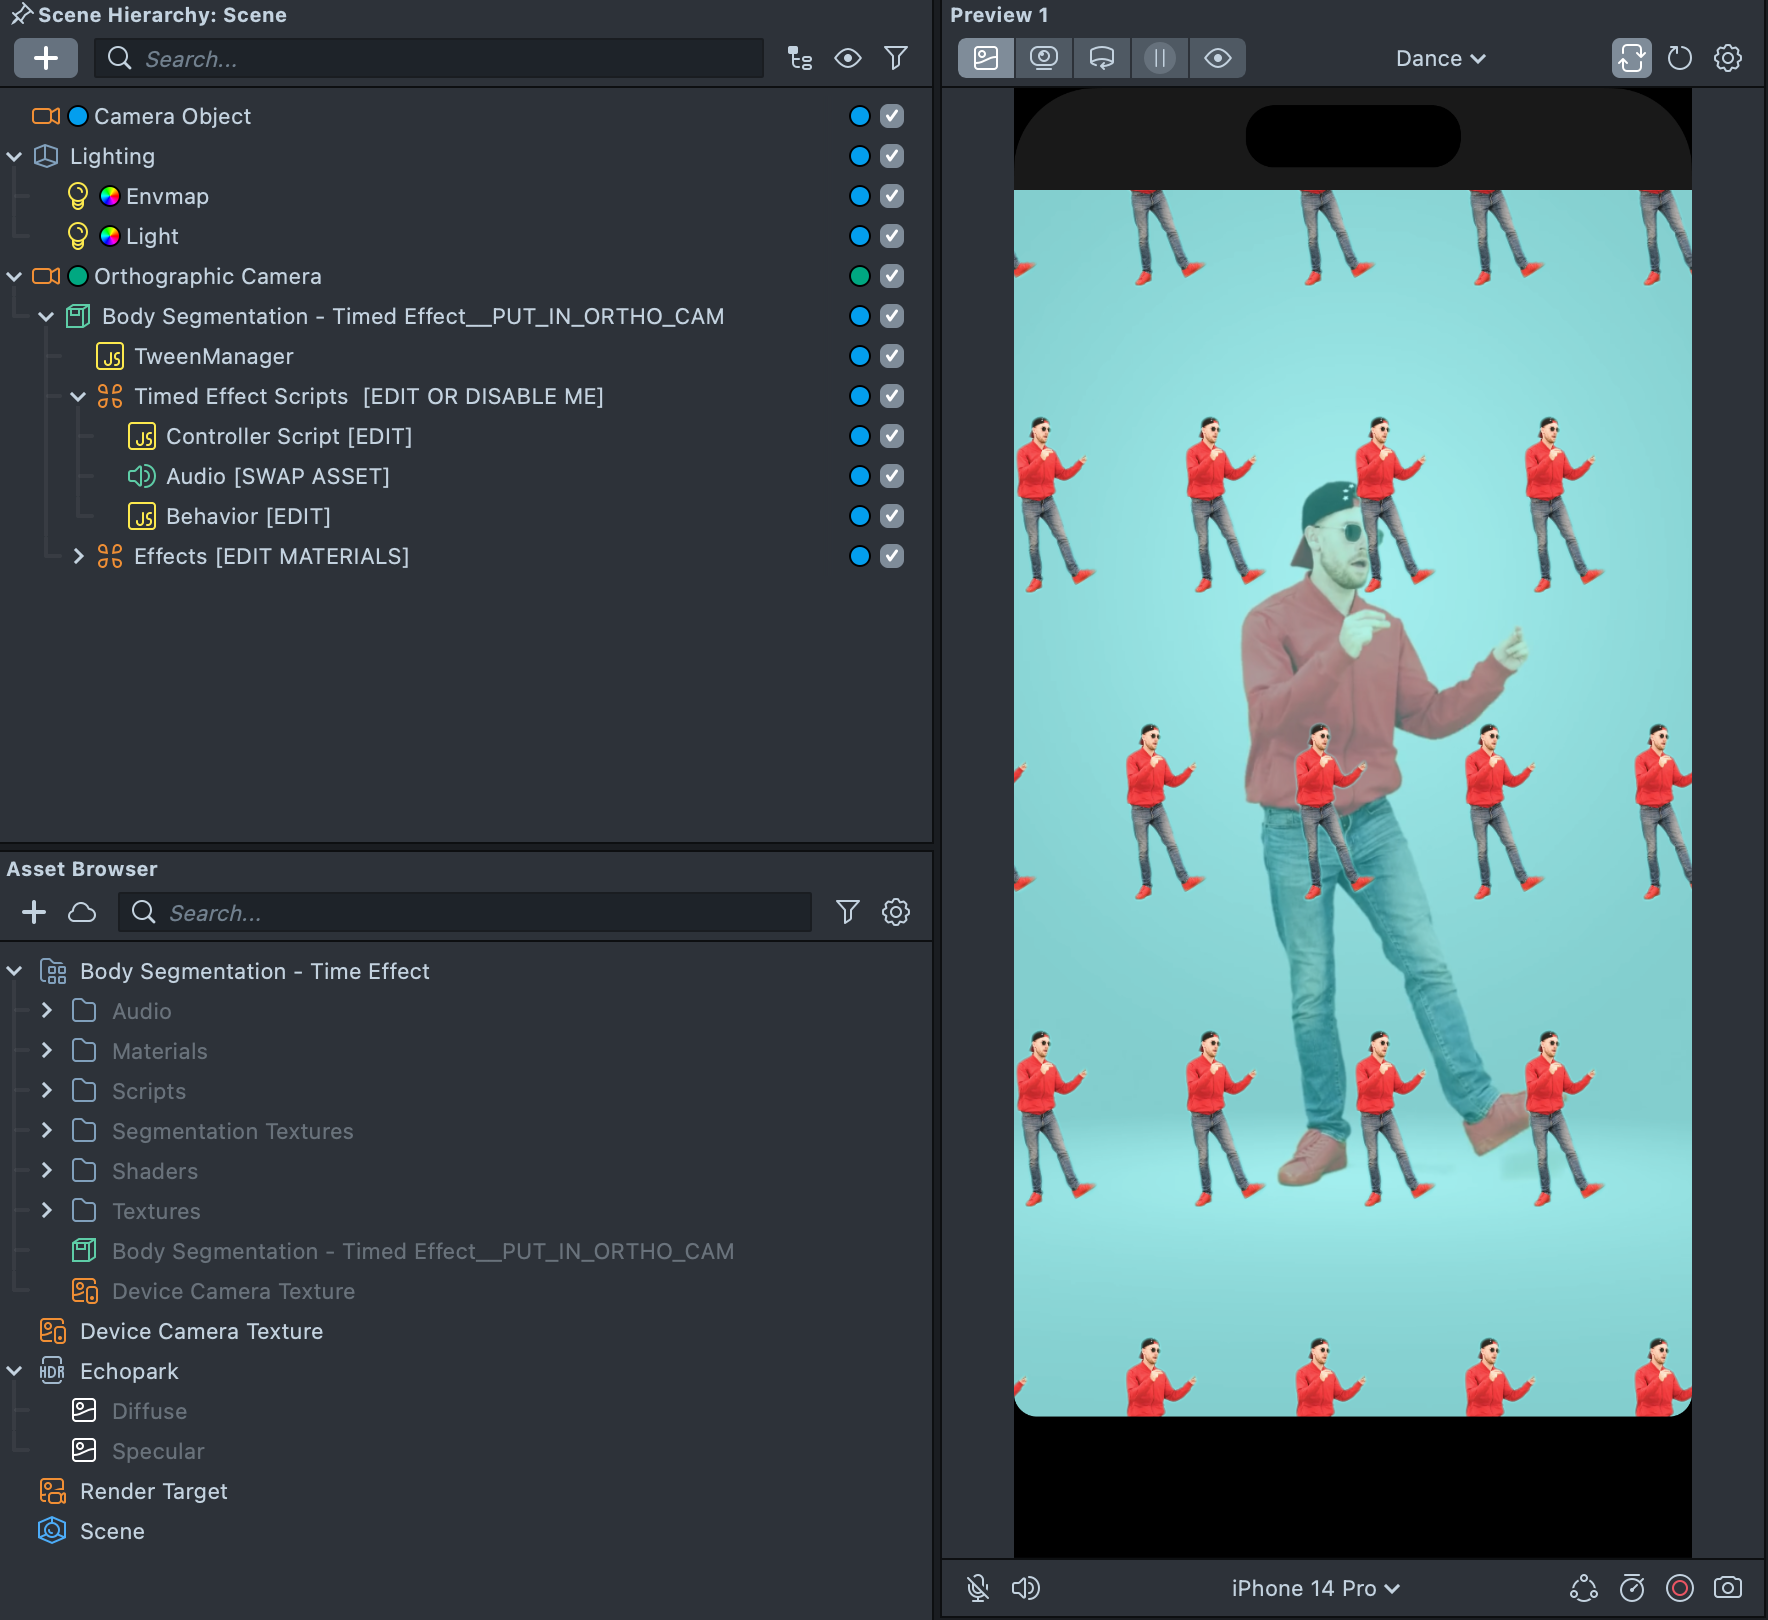Open the Scene Hierarchy filter icon

896,58
